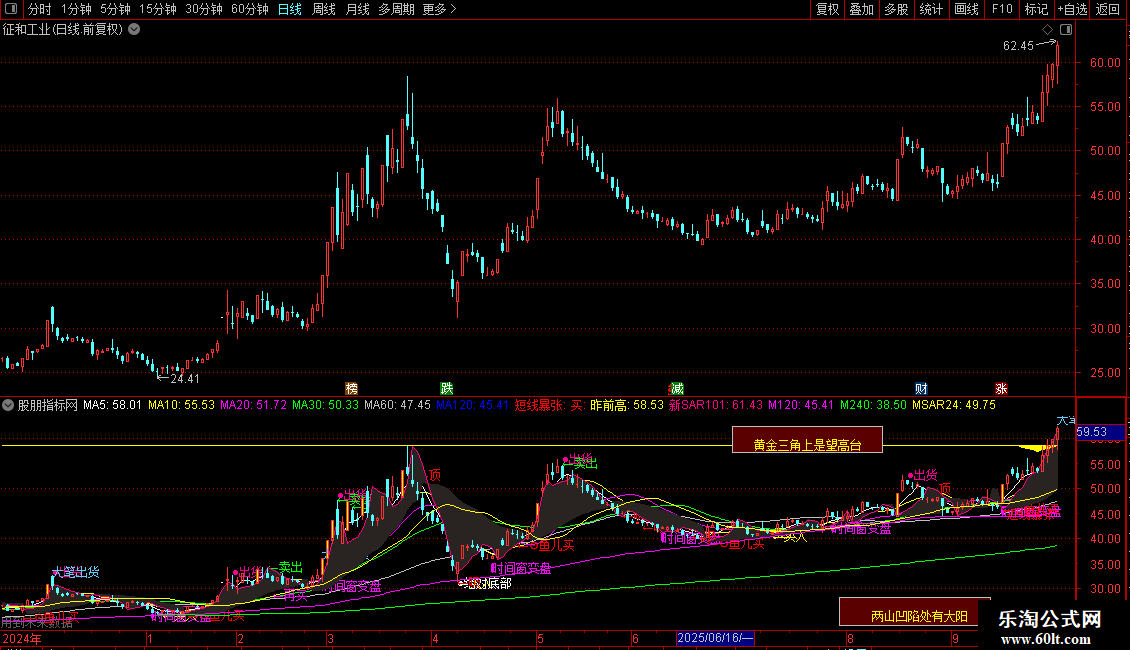This screenshot has height=650, width=1130.
Task: Click the 财 financial report marker
Action: point(921,388)
